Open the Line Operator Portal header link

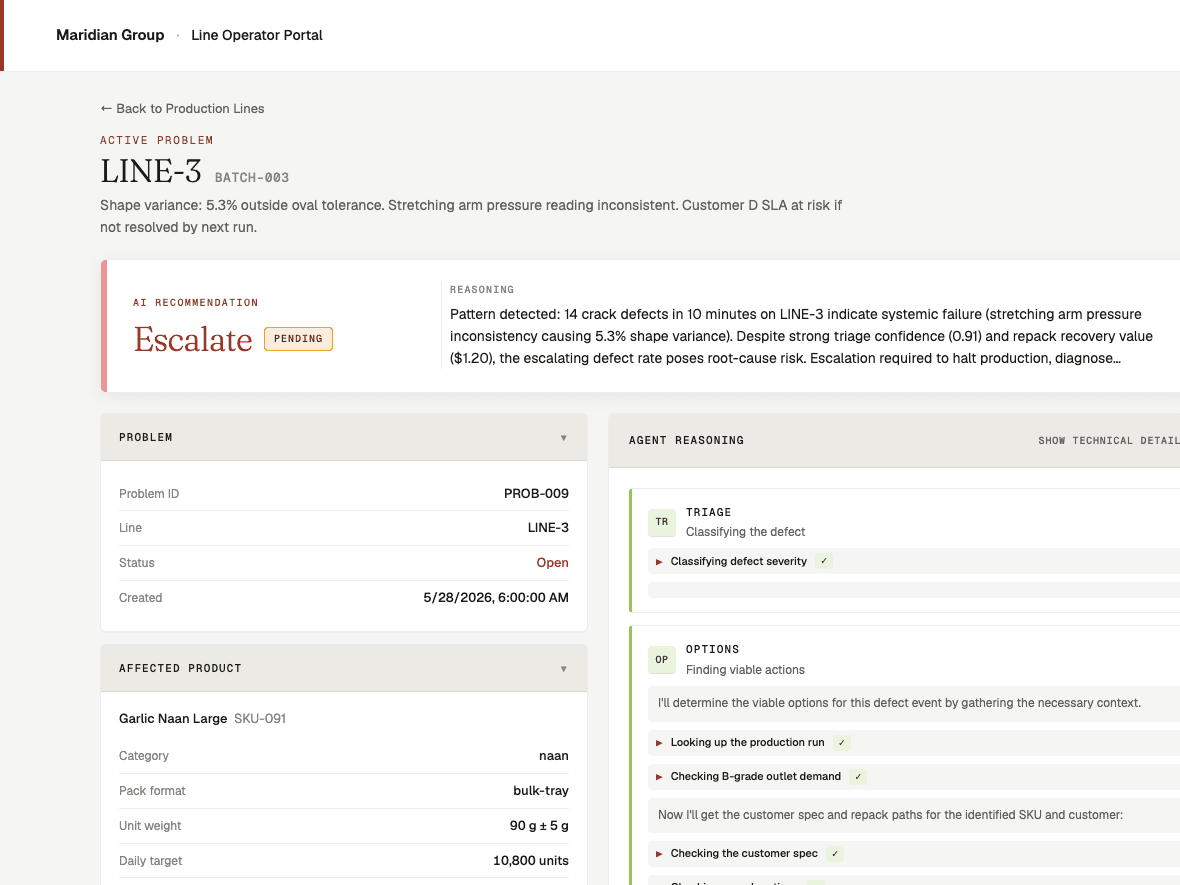click(257, 35)
